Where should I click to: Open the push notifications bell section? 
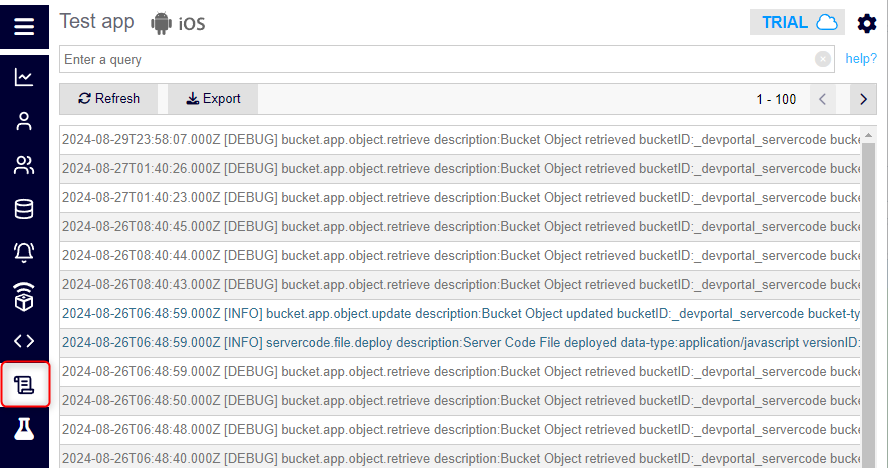pos(24,252)
